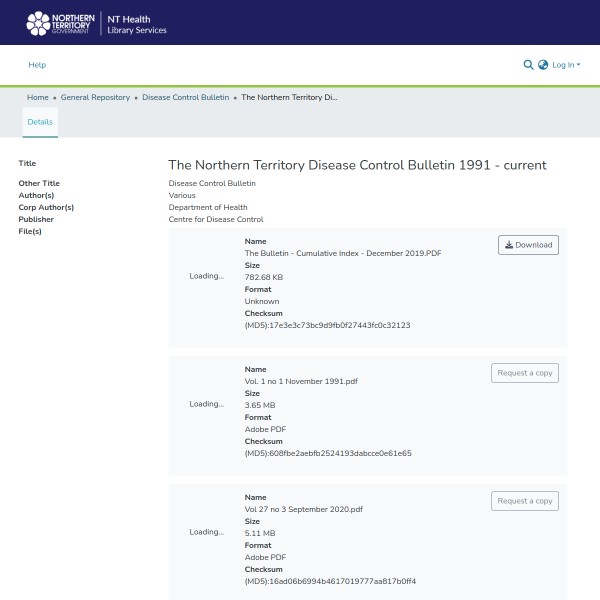Request a copy of Vol. 1 no 1
The height and width of the screenshot is (600, 600).
[524, 373]
